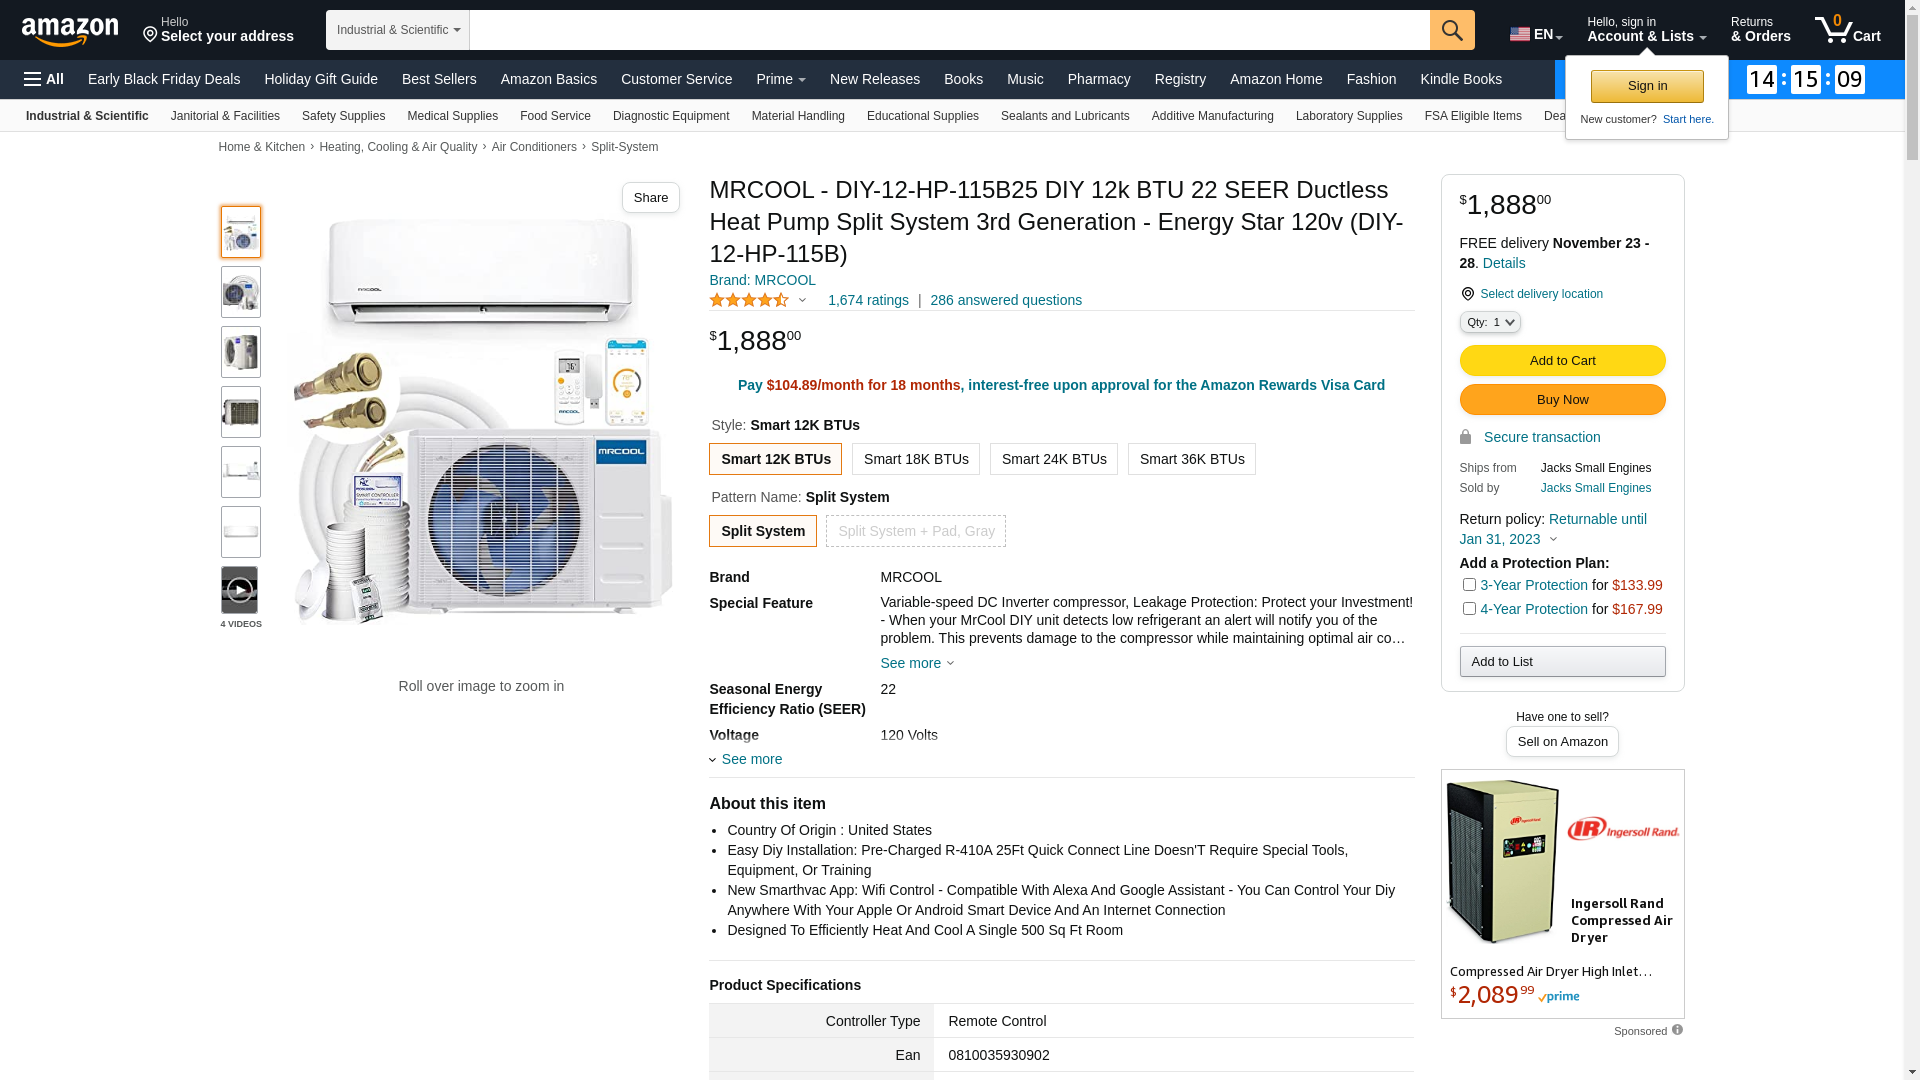Image resolution: width=1920 pixels, height=1080 pixels.
Task: Click the Amazon logo
Action: 70,31
